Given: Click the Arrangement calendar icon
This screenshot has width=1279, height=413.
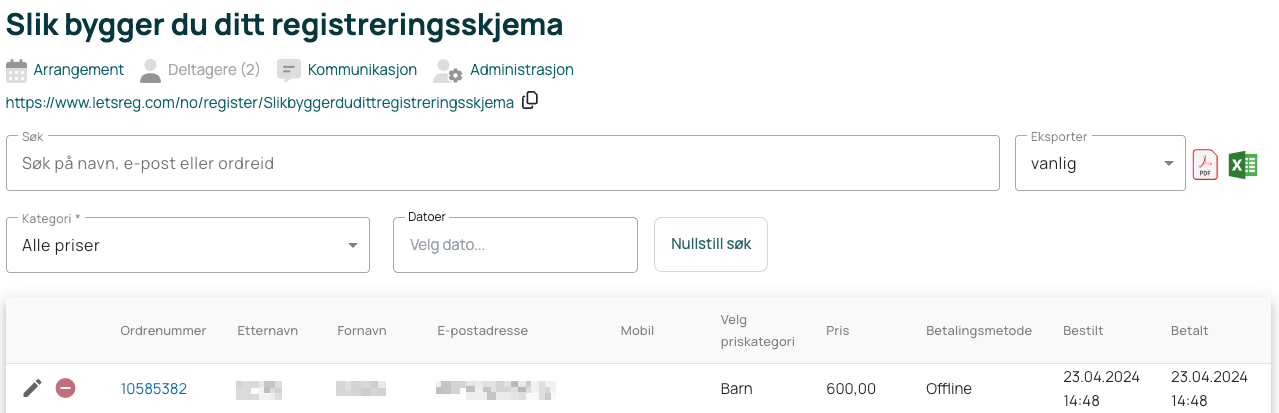Looking at the screenshot, I should 17,70.
